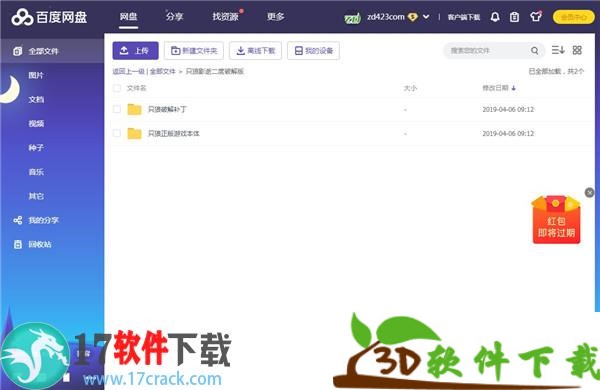Select 种子 in the sidebar
Screen dimensions: 600x390
click(x=36, y=147)
